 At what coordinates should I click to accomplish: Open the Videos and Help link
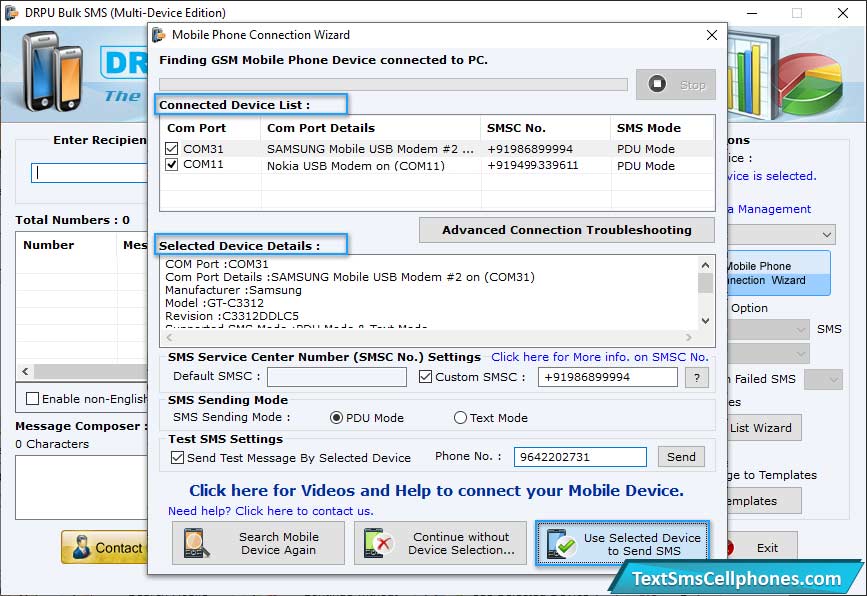pyautogui.click(x=436, y=491)
